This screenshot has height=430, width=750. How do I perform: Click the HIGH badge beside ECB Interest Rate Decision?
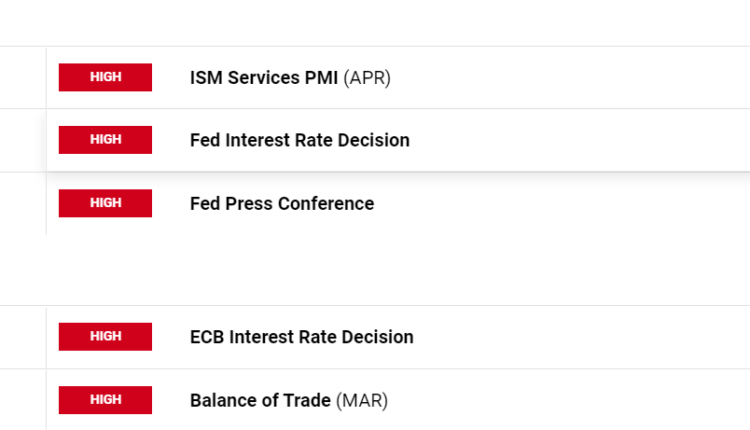coord(105,337)
